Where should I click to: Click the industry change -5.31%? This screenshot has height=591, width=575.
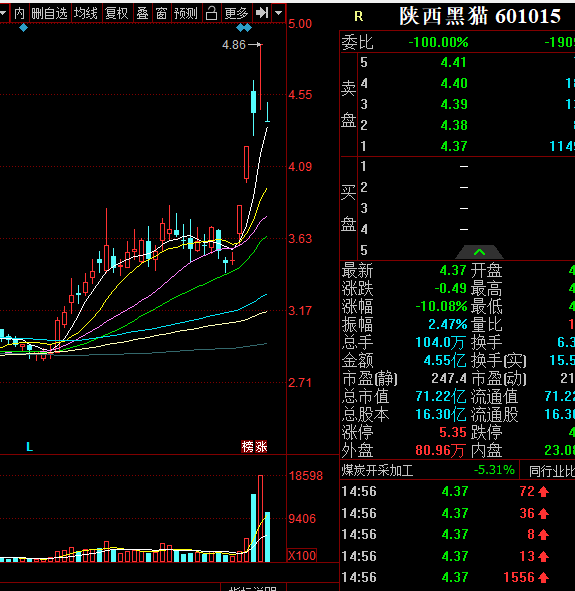pos(494,470)
